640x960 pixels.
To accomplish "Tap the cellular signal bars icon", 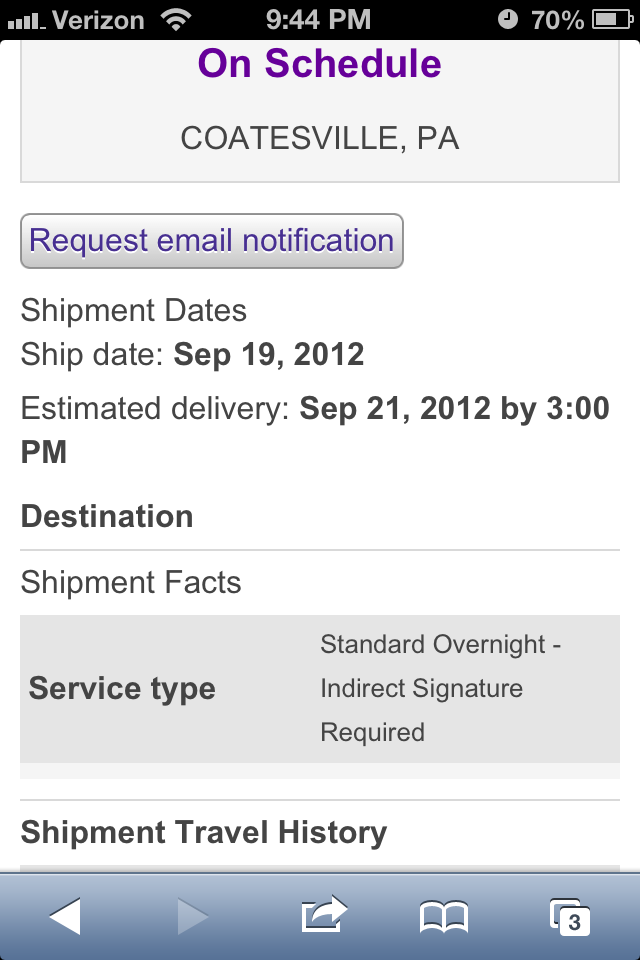I will coord(26,19).
